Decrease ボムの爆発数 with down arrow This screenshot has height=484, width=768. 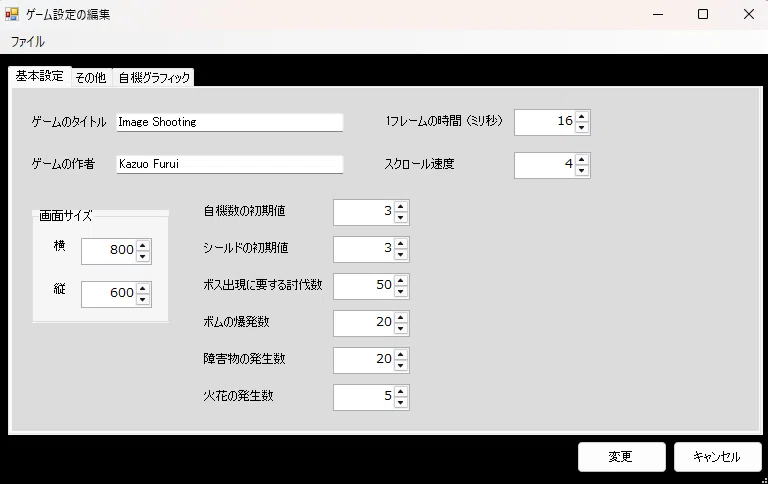point(401,328)
